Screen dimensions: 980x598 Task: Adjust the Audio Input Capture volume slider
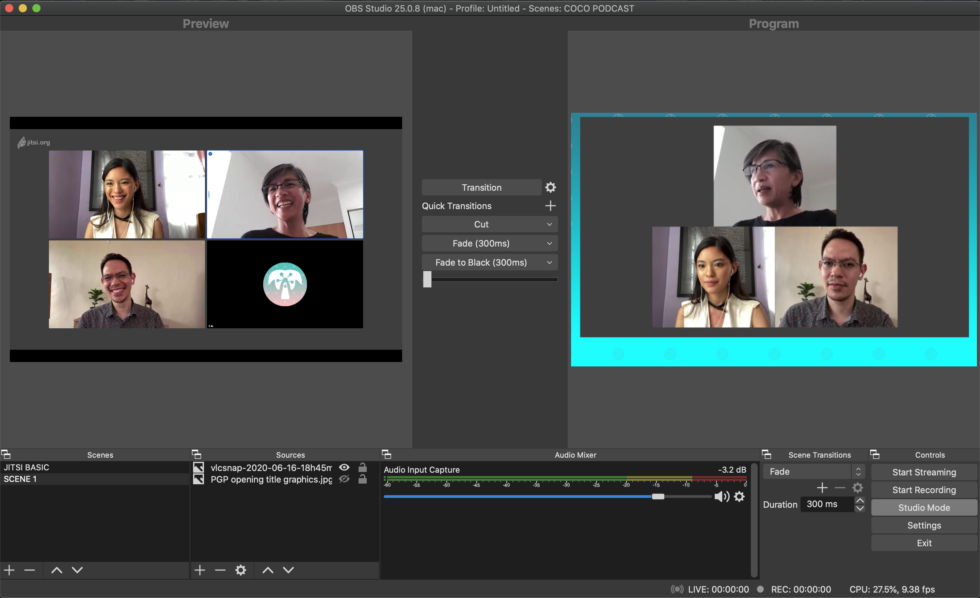[x=659, y=495]
